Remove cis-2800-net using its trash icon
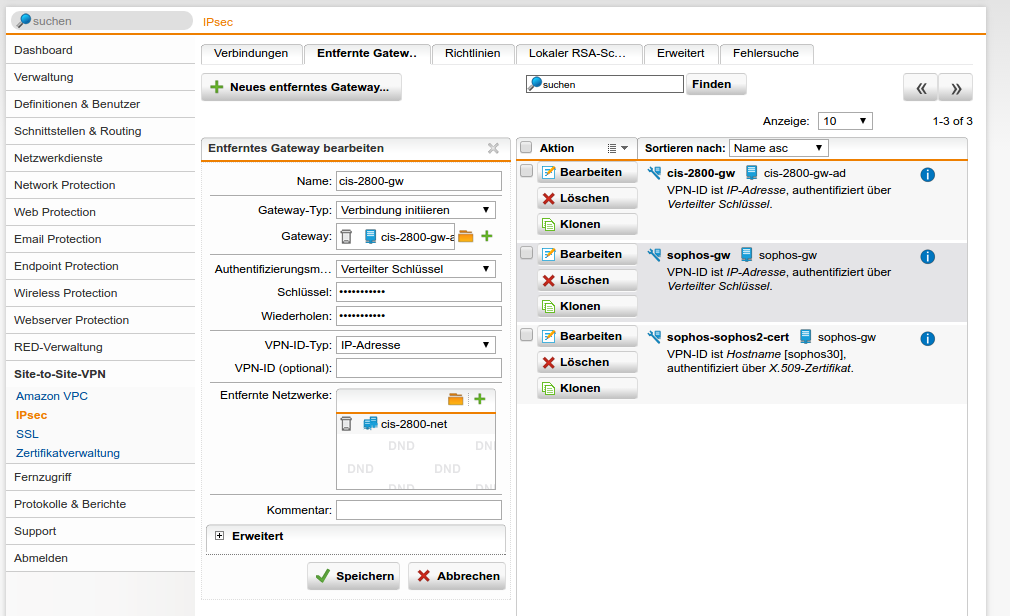 tap(346, 424)
